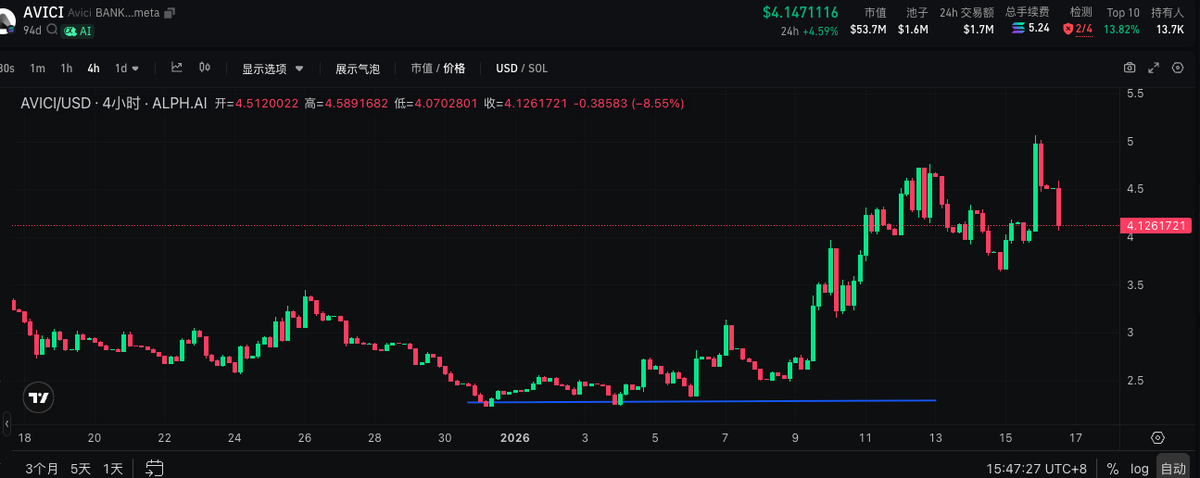This screenshot has width=1200, height=478.
Task: Click the 展示气泡 button
Action: pyautogui.click(x=357, y=69)
